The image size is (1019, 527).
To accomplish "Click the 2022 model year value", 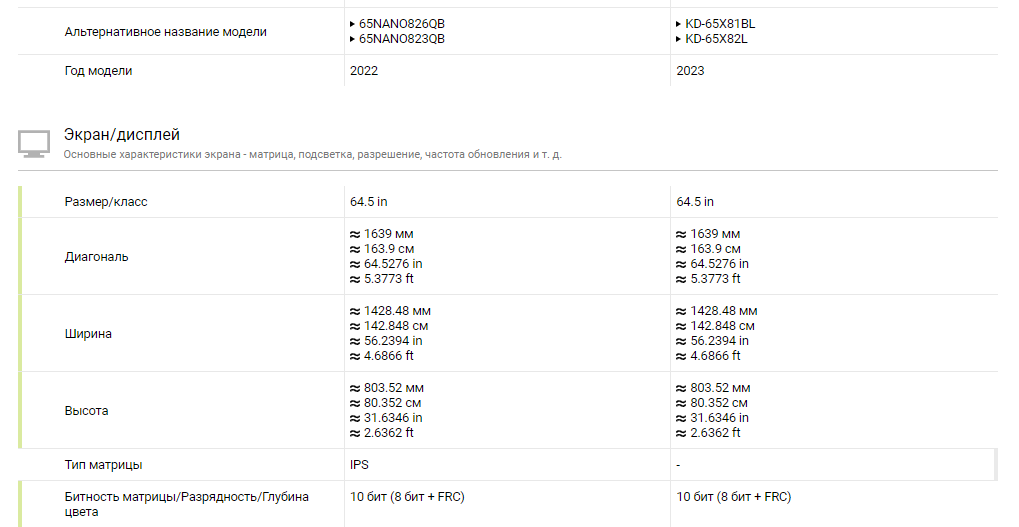I will click(x=364, y=71).
